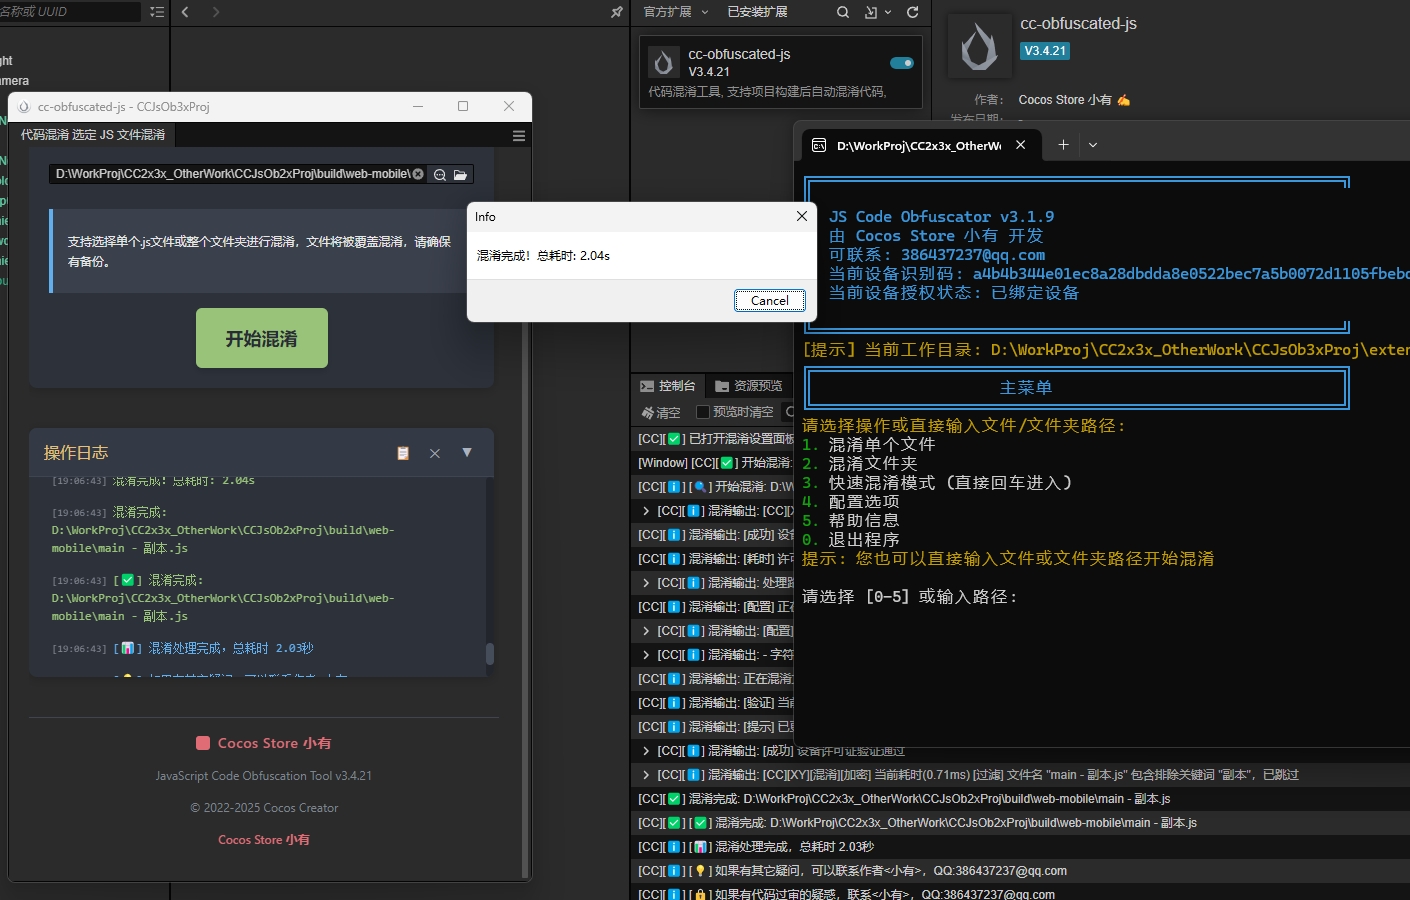Open the dropdown arrow beside the import icon

pyautogui.click(x=888, y=12)
